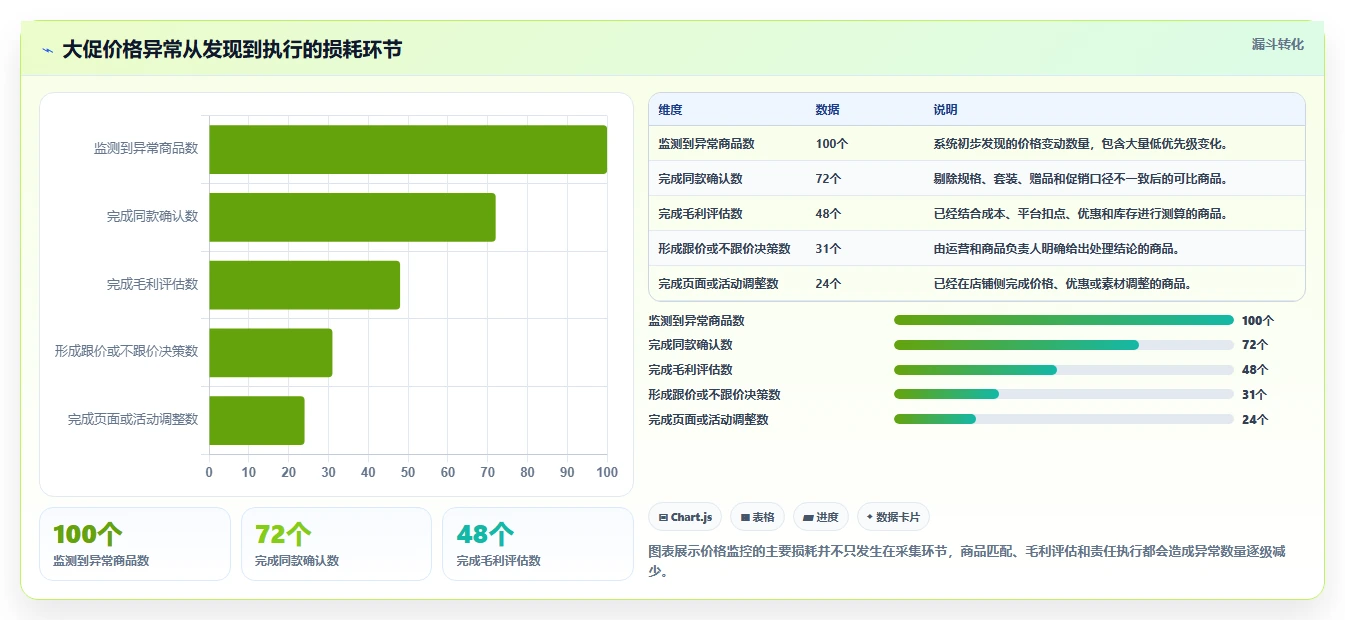Click the chart y-axis label 形成跟价或不跟价决策数

pyautogui.click(x=127, y=351)
